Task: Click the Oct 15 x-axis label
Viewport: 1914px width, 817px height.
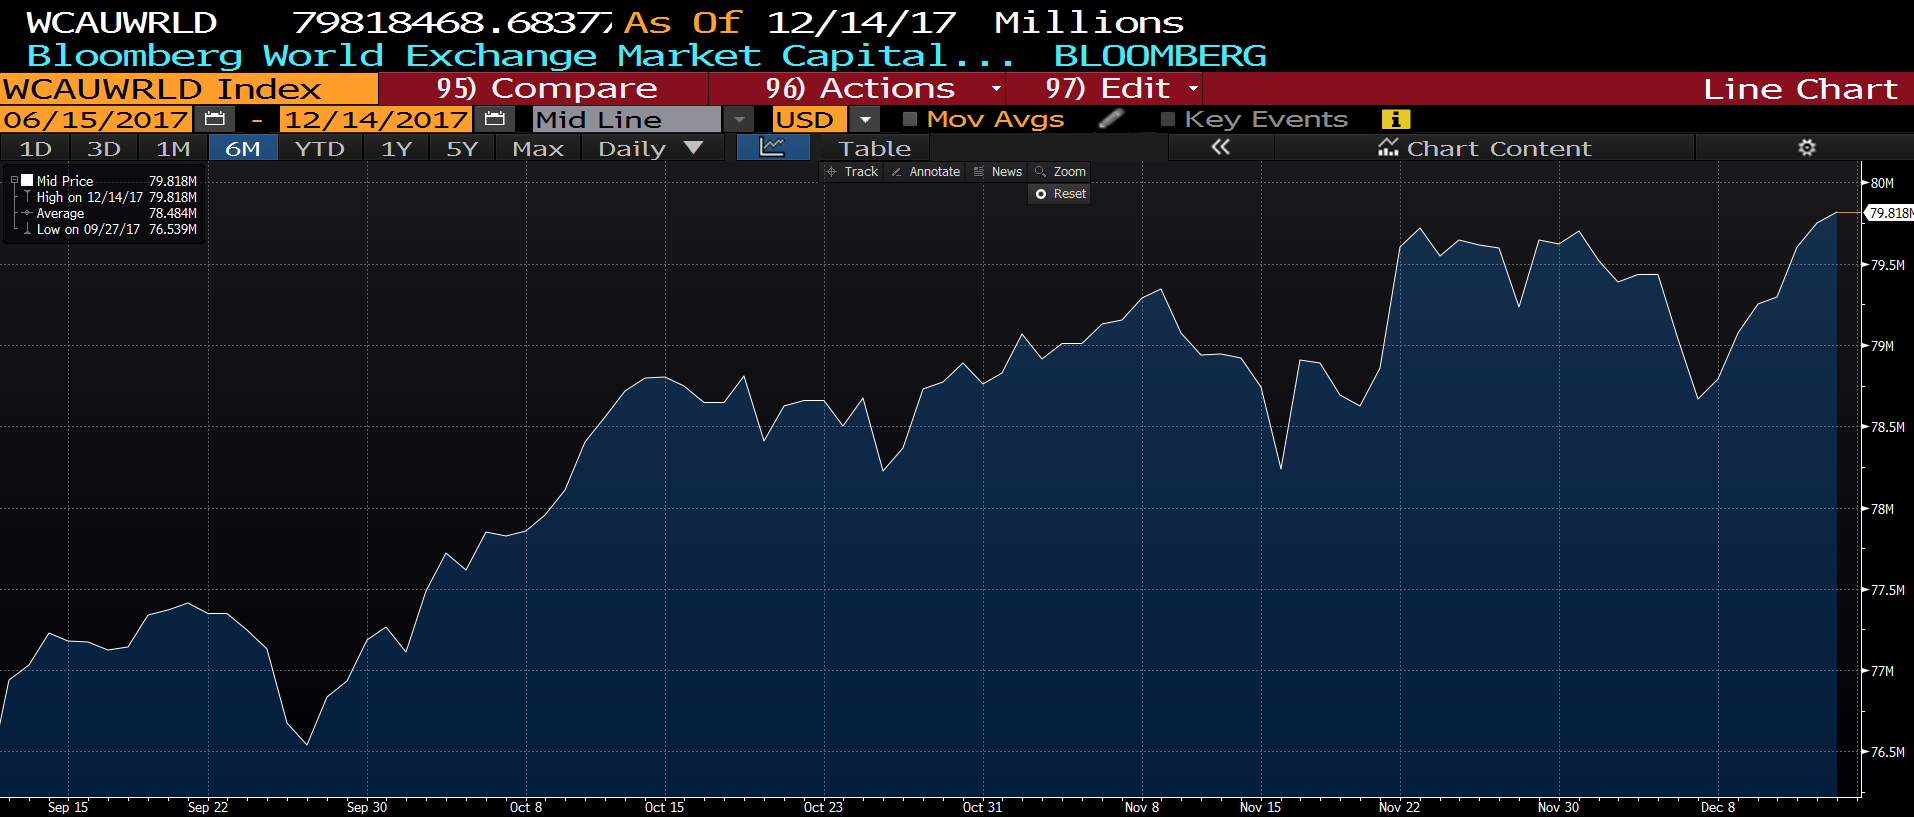Action: pos(664,807)
